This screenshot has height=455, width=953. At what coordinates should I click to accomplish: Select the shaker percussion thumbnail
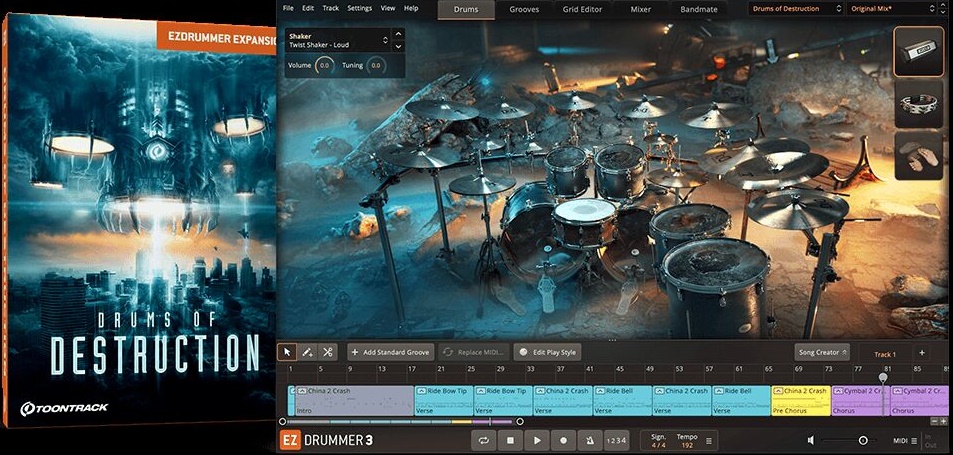click(x=918, y=52)
